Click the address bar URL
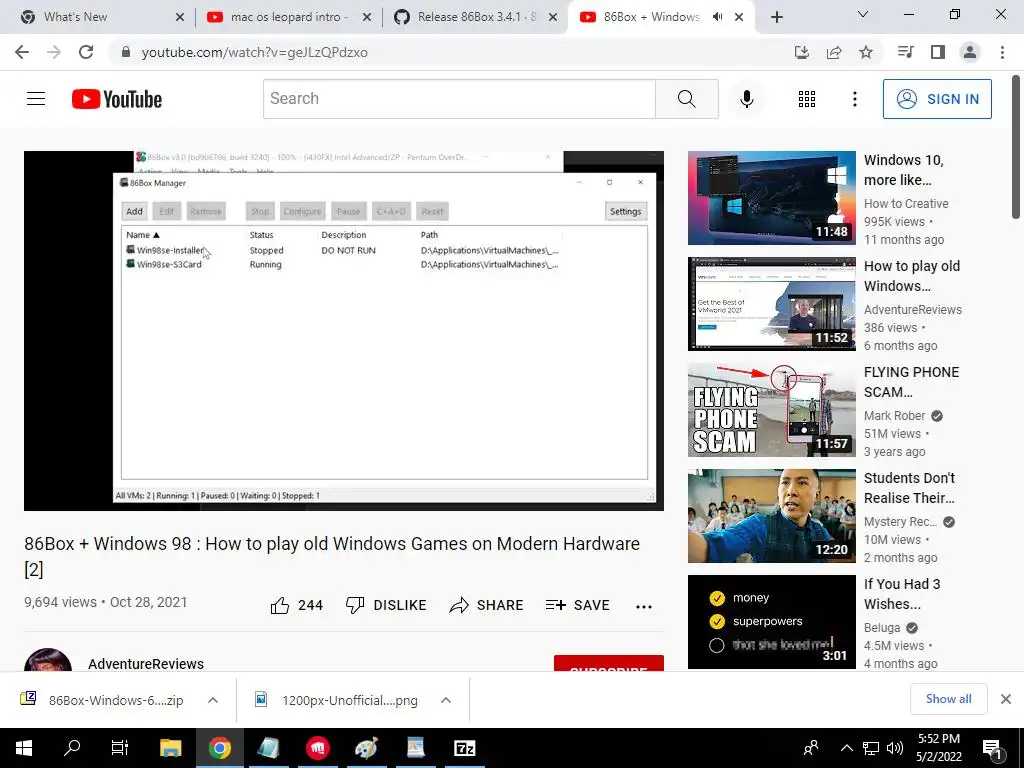Image resolution: width=1024 pixels, height=768 pixels. [x=254, y=52]
